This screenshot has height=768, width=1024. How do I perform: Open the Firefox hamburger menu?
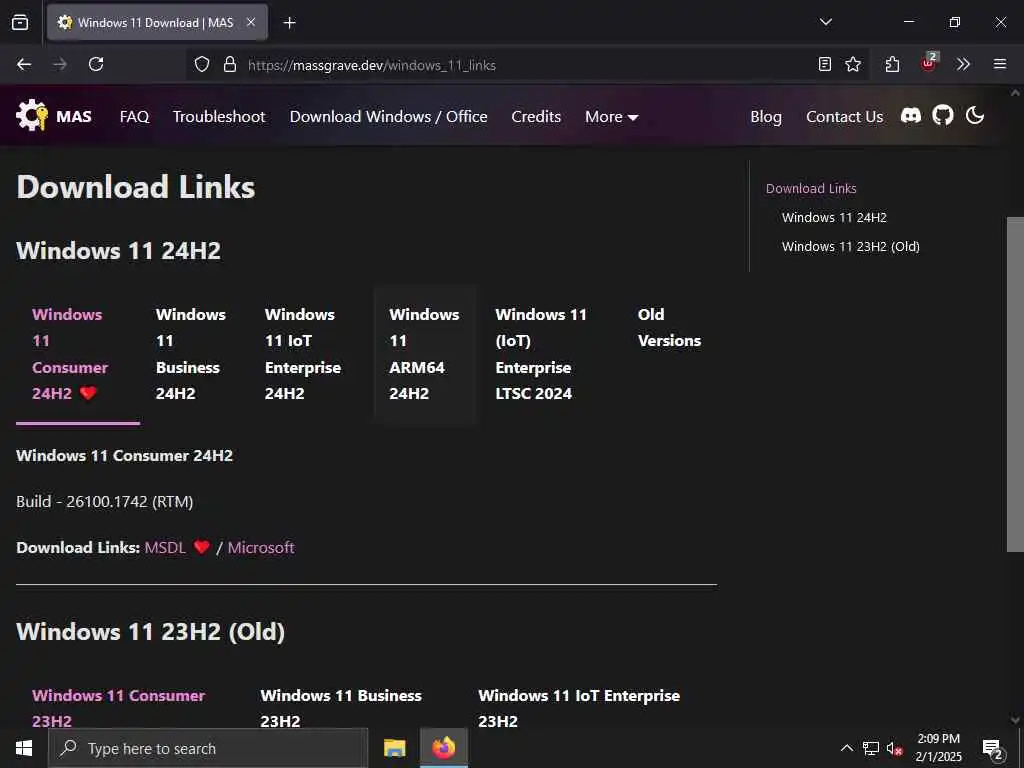pyautogui.click(x=1000, y=64)
